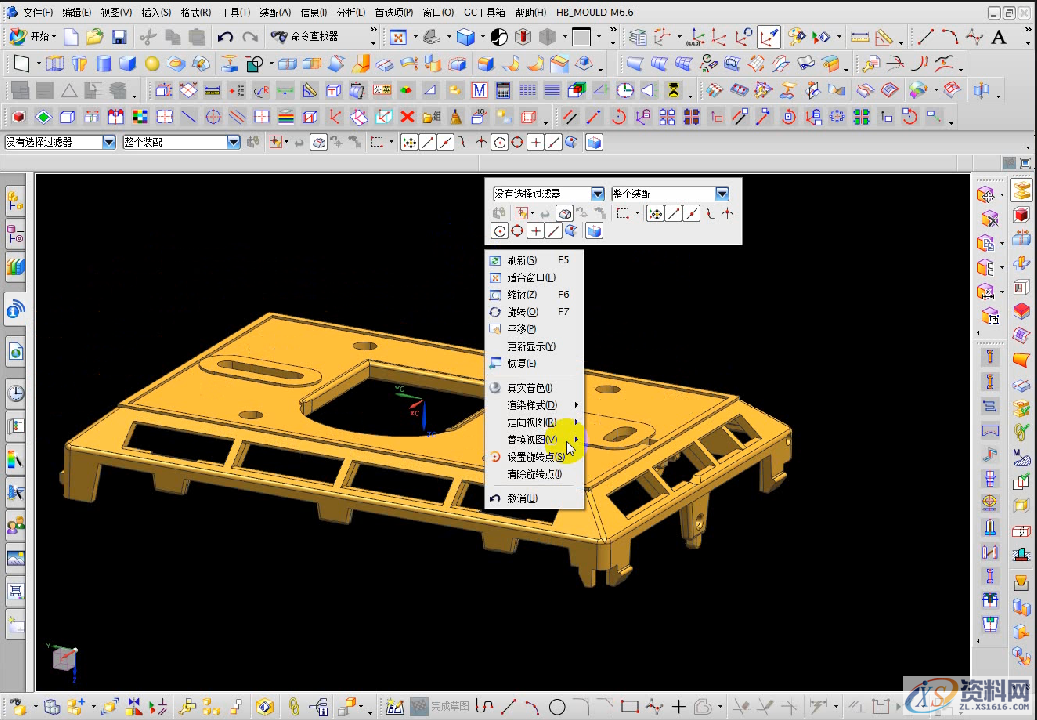Toggle true shading in the context menu
Viewport: 1037px width, 720px height.
coord(529,387)
